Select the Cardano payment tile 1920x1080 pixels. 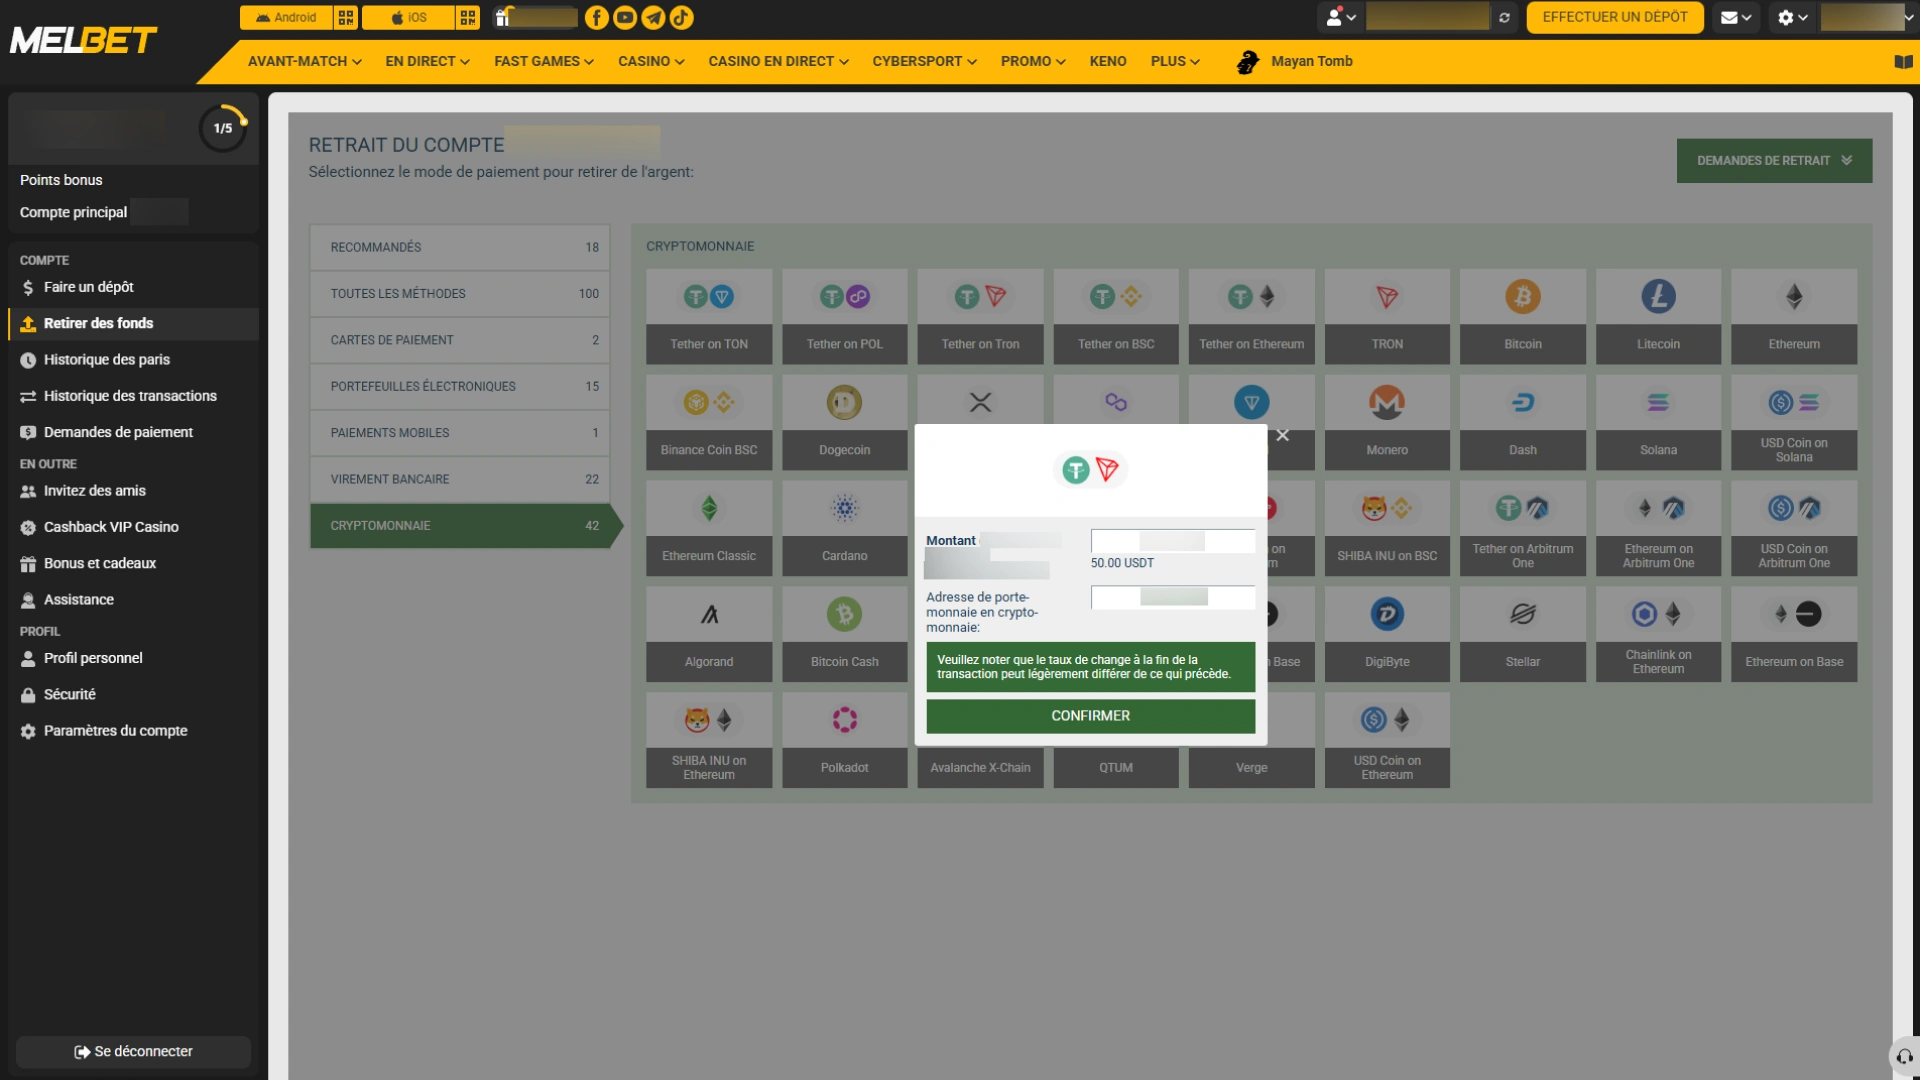[x=844, y=528]
